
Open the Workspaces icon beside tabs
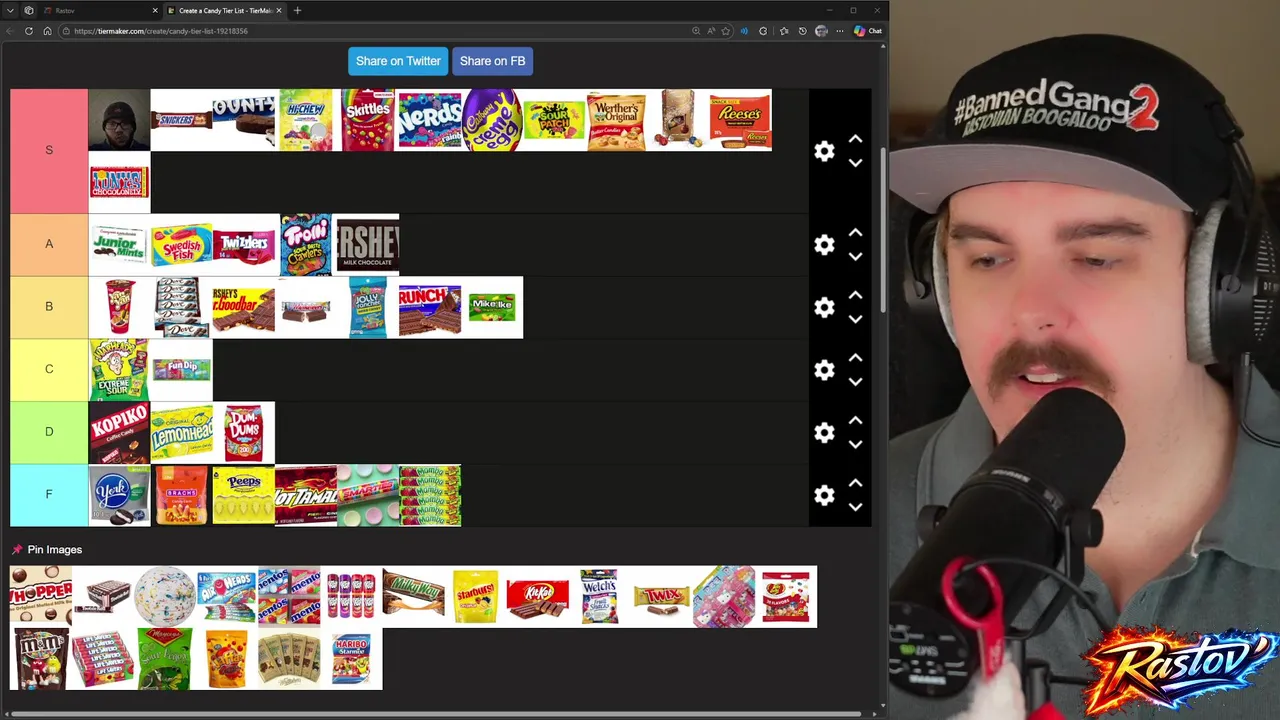[29, 10]
